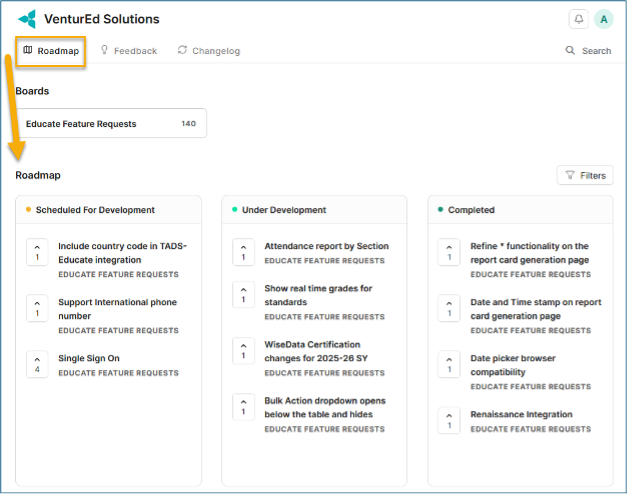Open the notifications bell
Viewport: 628px width, 494px height.
point(578,19)
